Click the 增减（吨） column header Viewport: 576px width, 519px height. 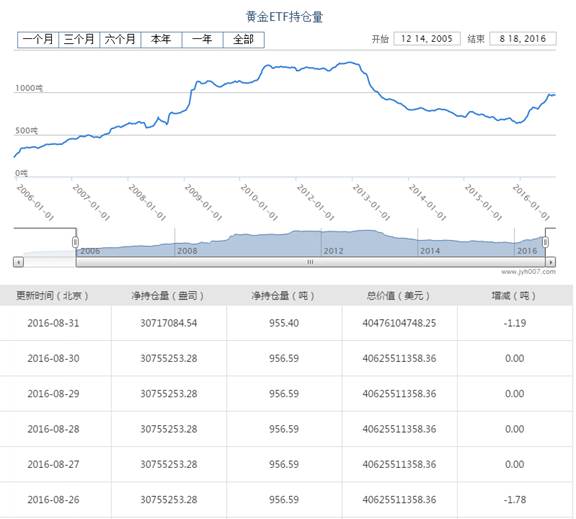[514, 295]
